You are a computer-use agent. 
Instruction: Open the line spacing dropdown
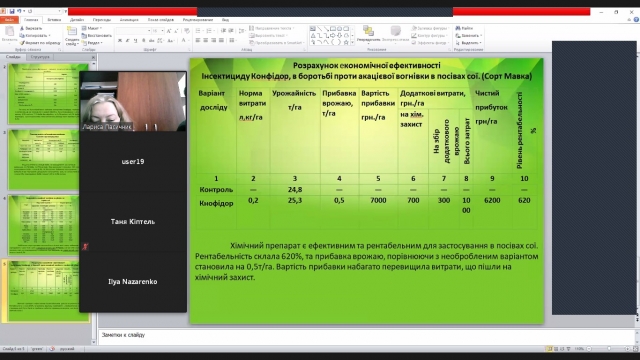[x=242, y=31]
